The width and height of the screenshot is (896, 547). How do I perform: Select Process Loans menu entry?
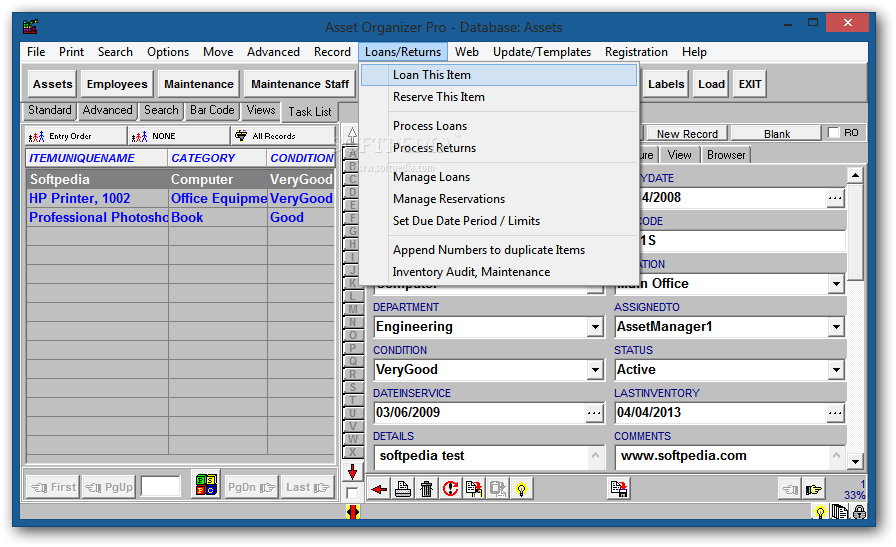pos(499,126)
